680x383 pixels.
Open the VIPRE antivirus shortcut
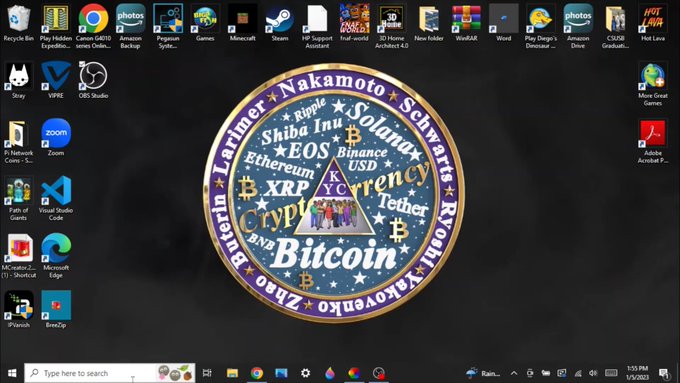[56, 80]
